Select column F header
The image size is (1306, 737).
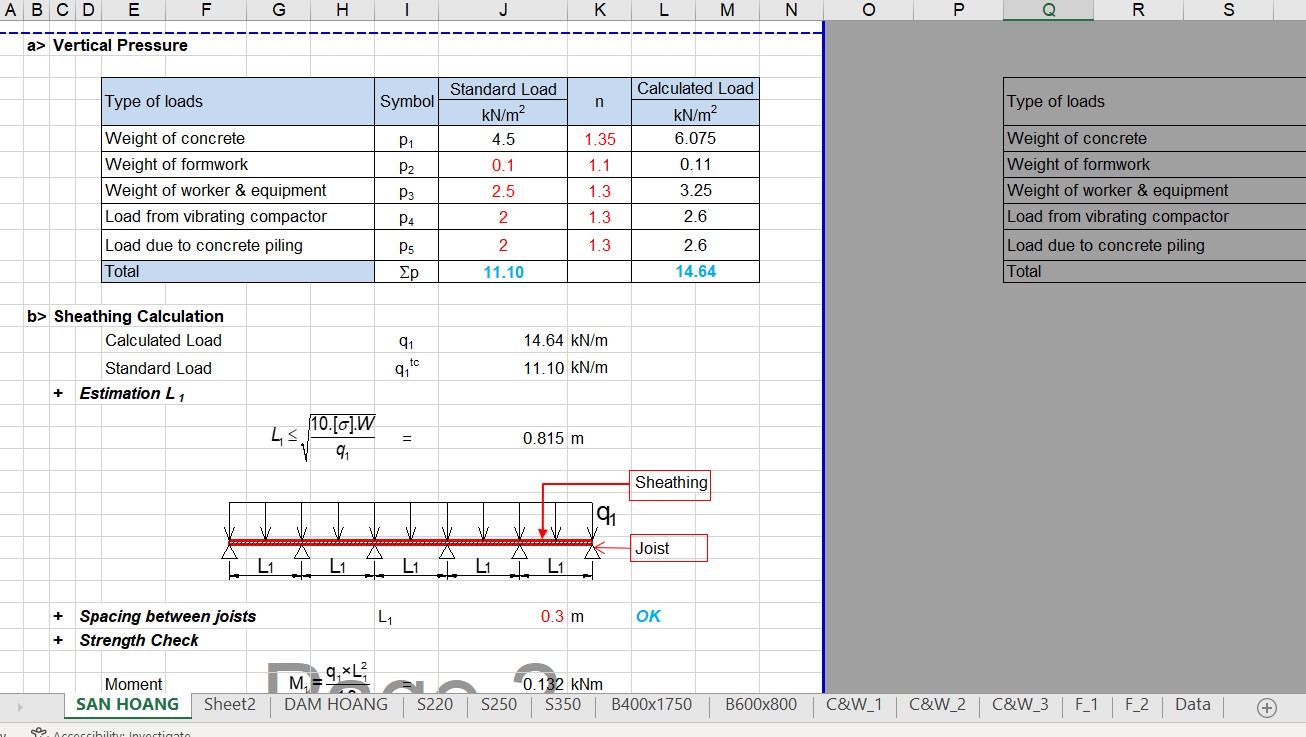(206, 10)
